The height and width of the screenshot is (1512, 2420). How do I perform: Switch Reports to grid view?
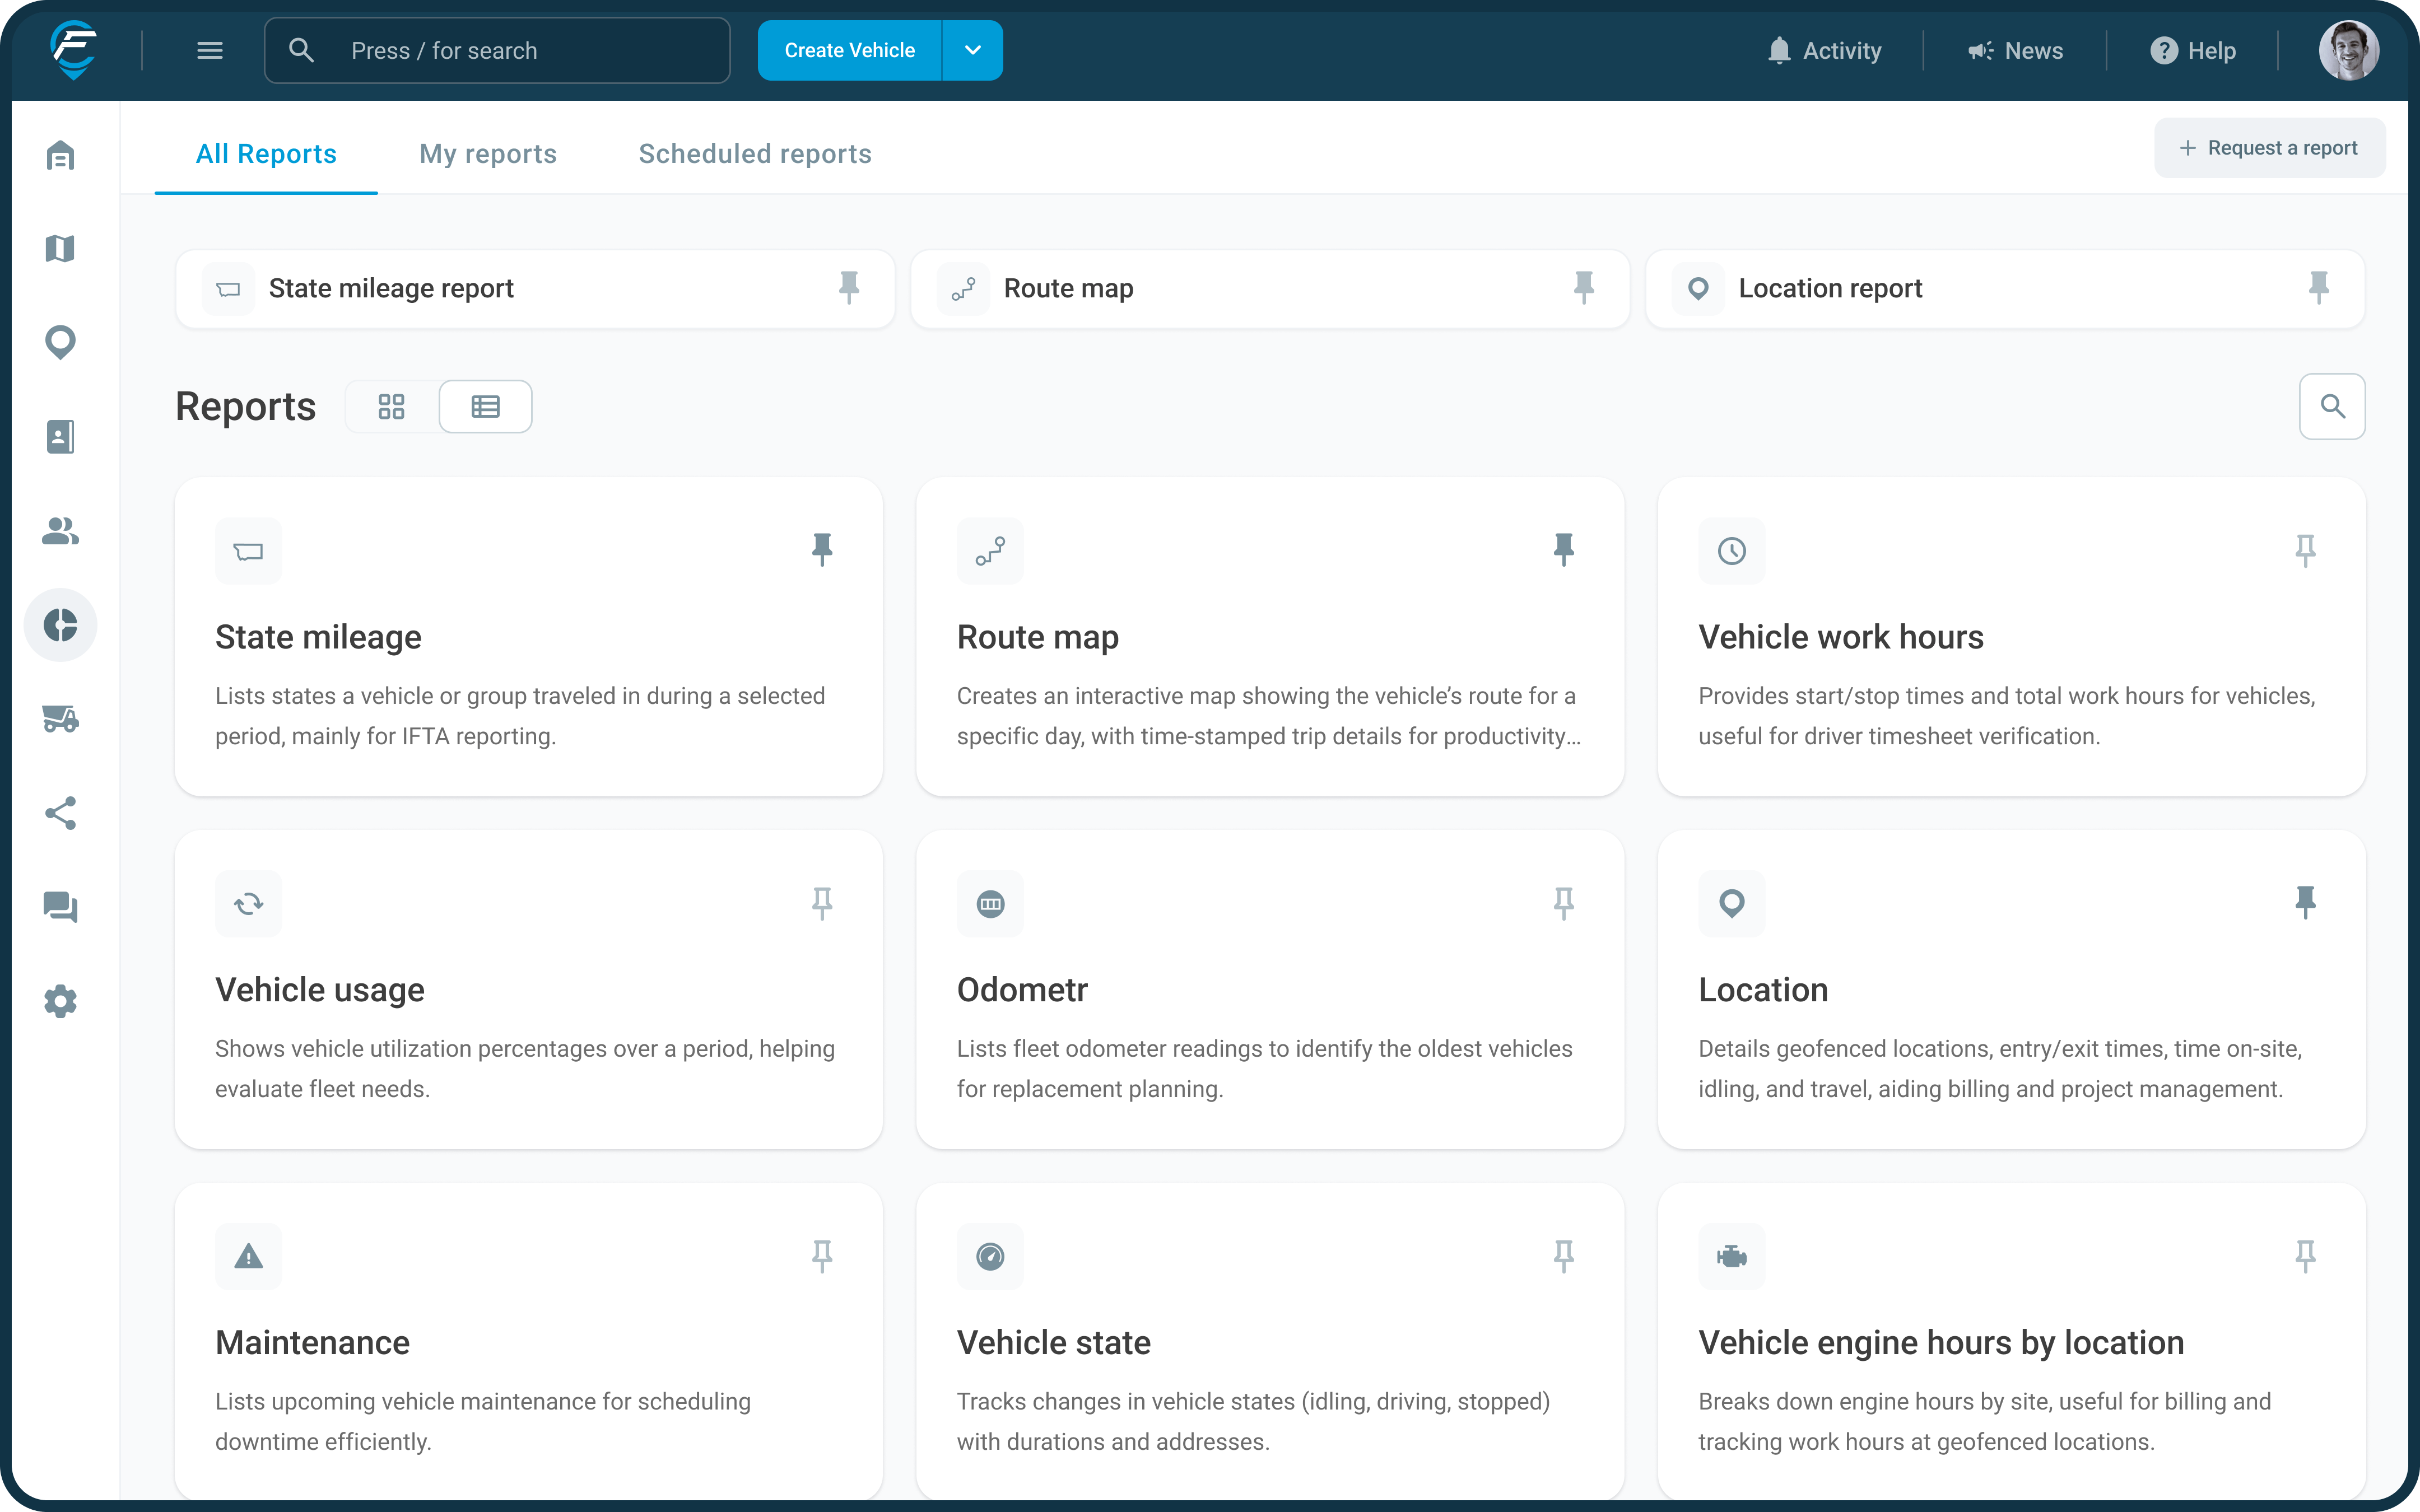tap(392, 407)
